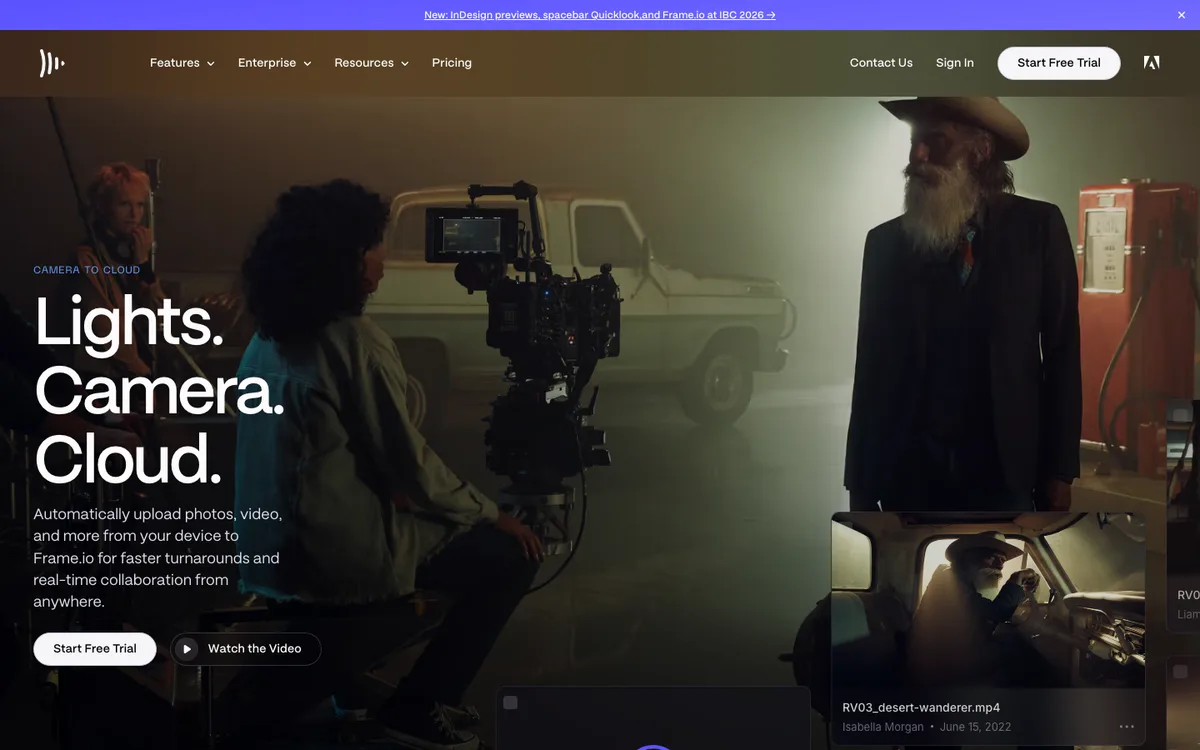Tick the checkbox on the bottom dark card
Viewport: 1200px width, 750px height.
tap(510, 703)
